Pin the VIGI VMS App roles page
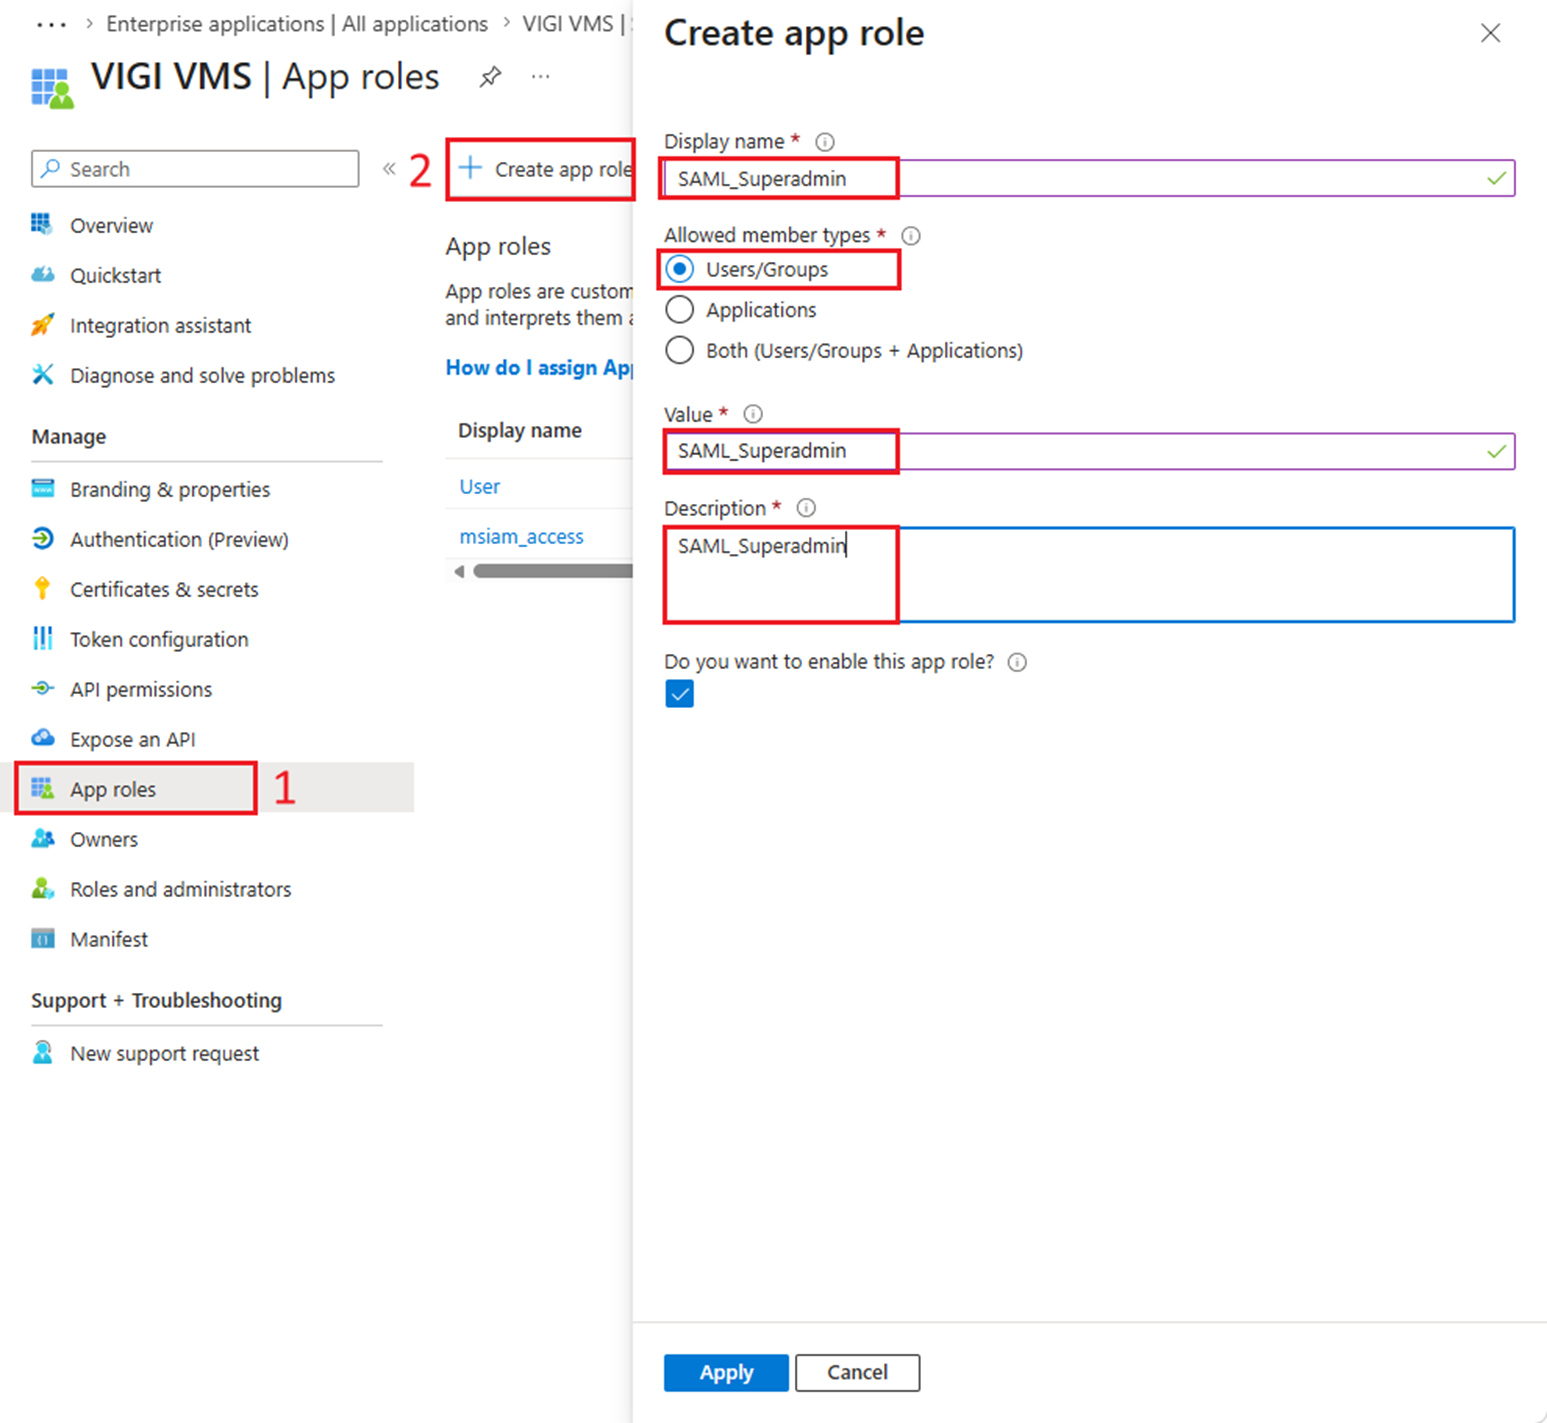The width and height of the screenshot is (1547, 1423). click(x=490, y=77)
